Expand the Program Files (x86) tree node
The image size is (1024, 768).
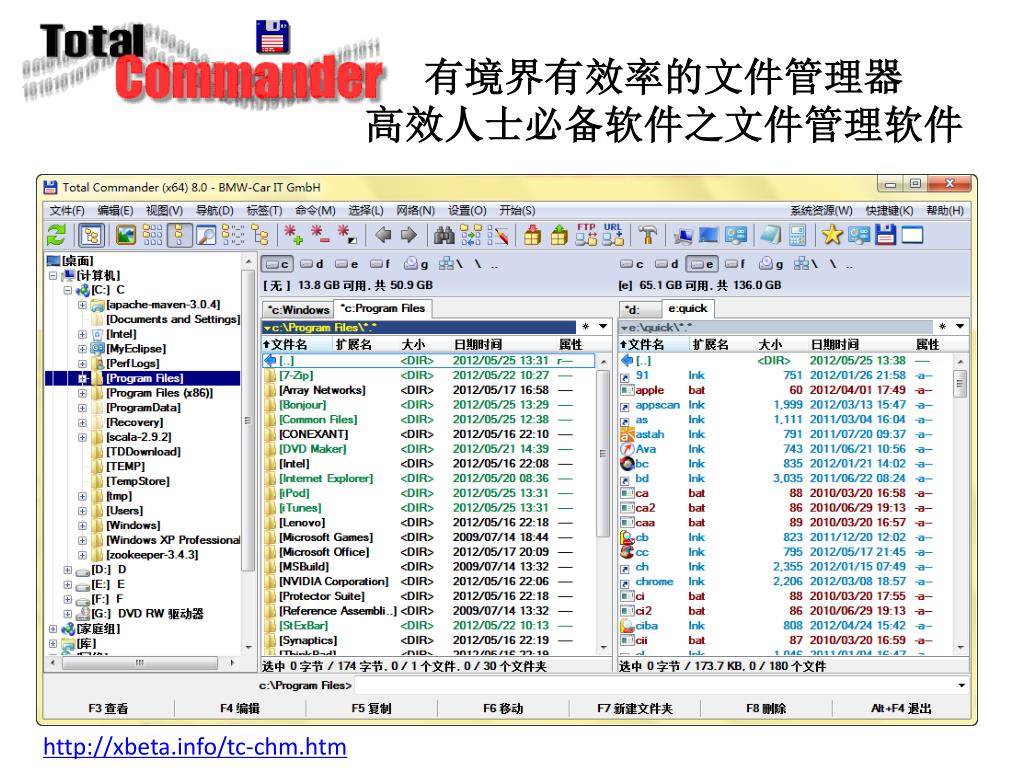pyautogui.click(x=82, y=393)
